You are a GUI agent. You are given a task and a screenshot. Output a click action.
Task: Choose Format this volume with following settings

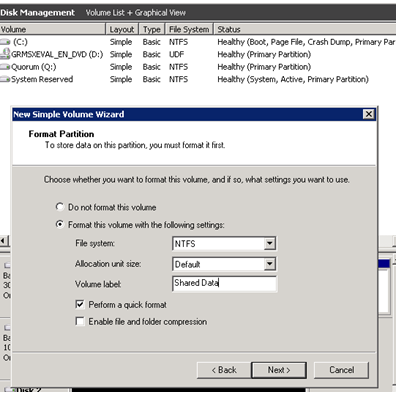(60, 224)
